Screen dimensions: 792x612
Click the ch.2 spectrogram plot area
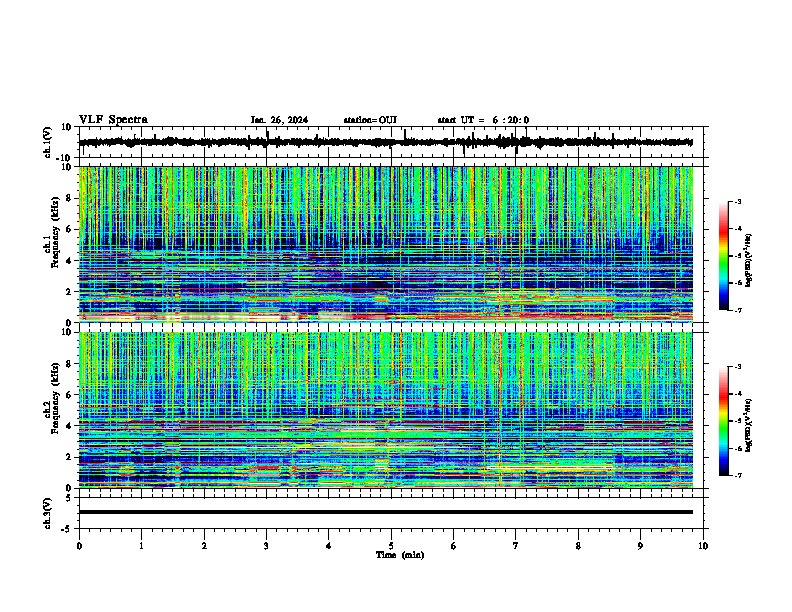(x=385, y=410)
